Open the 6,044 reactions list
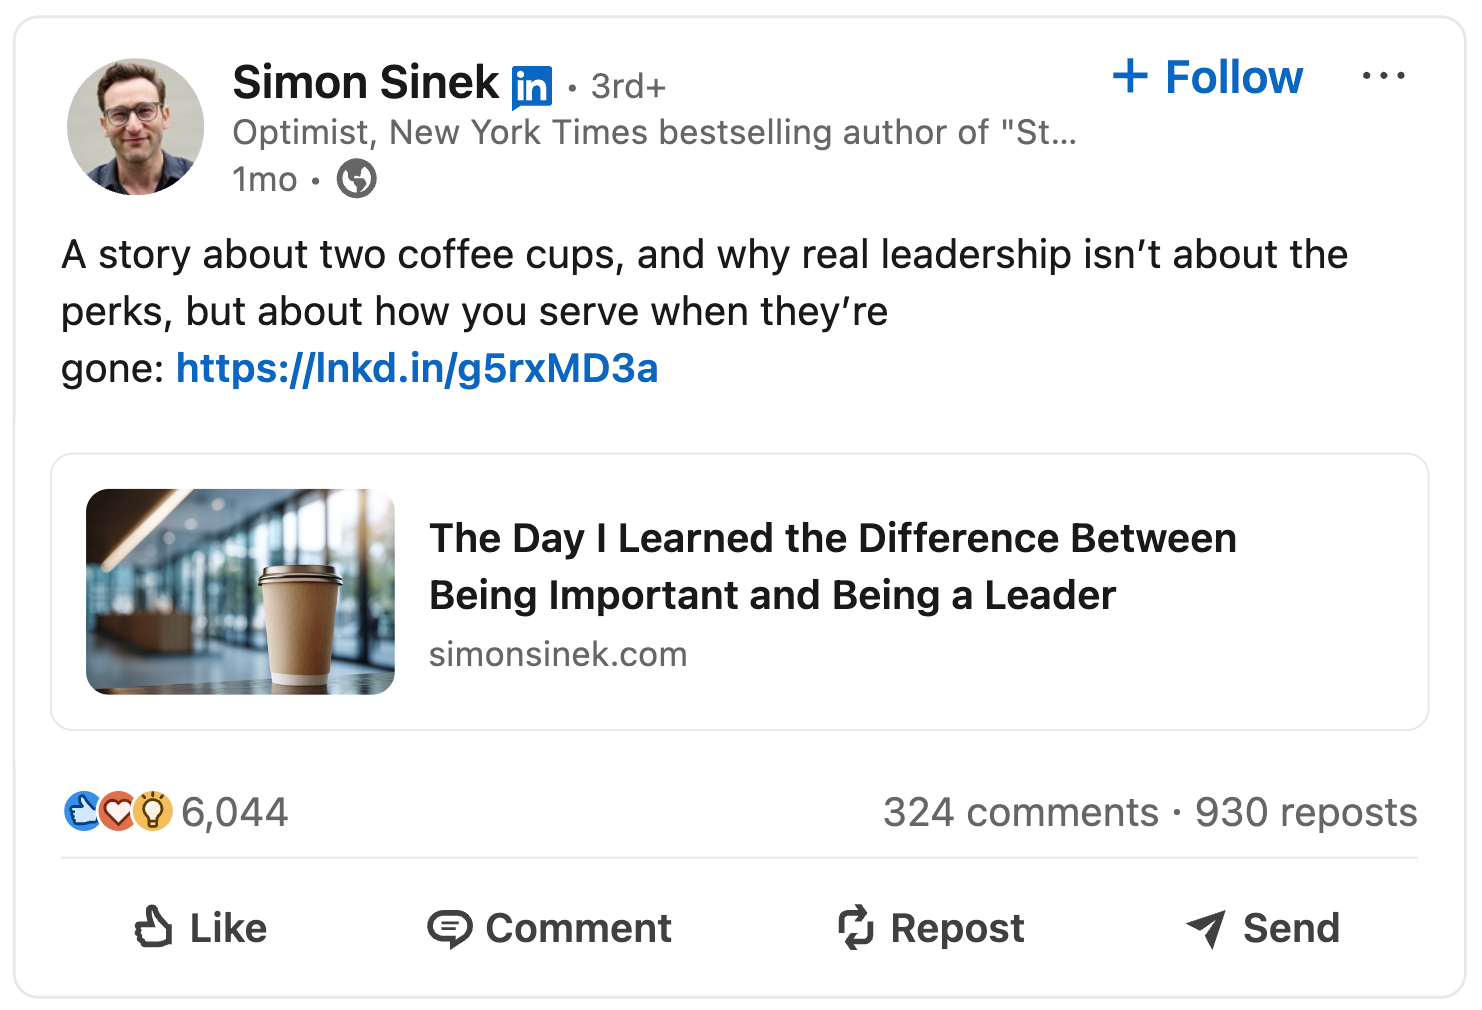 click(x=235, y=812)
